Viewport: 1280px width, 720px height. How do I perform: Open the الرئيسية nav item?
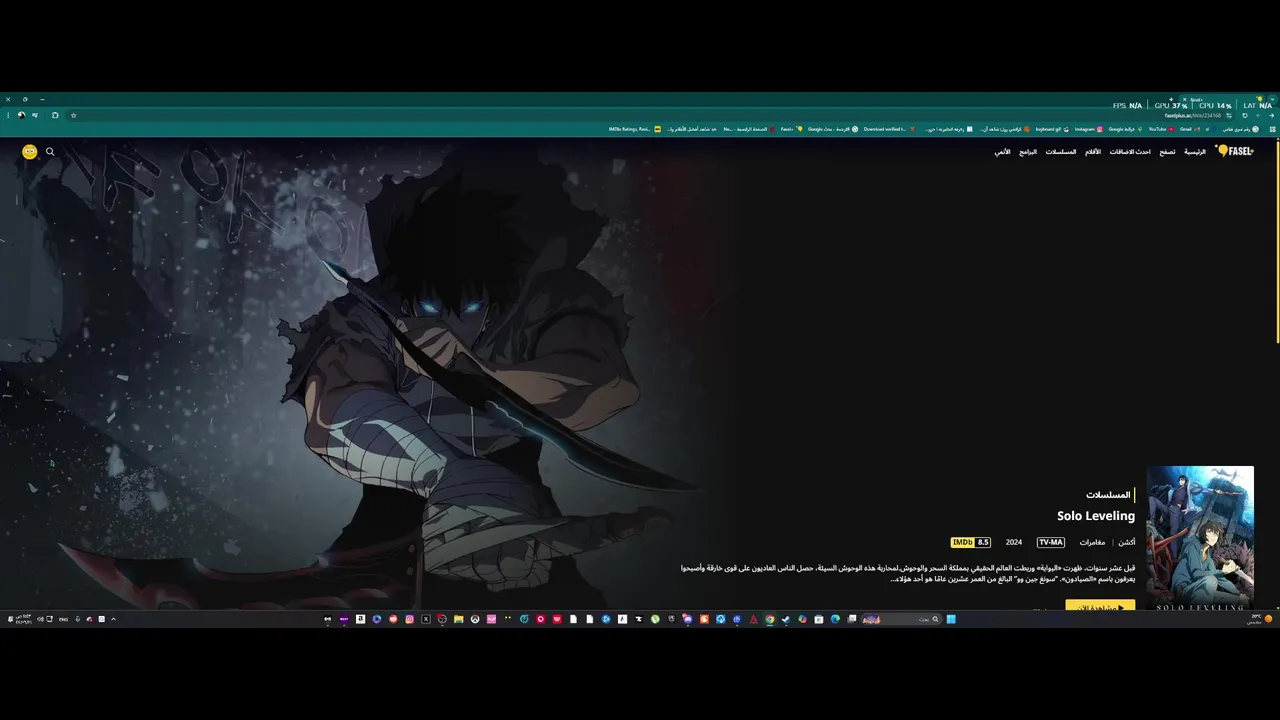coord(1195,152)
